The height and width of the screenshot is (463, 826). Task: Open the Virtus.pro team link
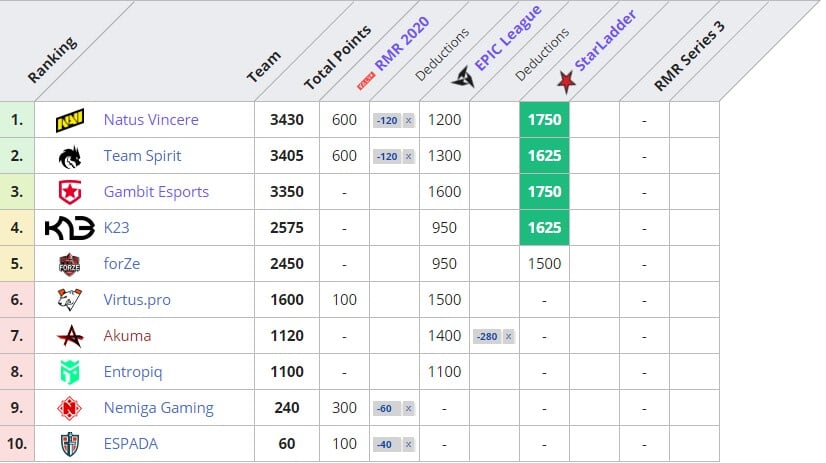[x=137, y=300]
